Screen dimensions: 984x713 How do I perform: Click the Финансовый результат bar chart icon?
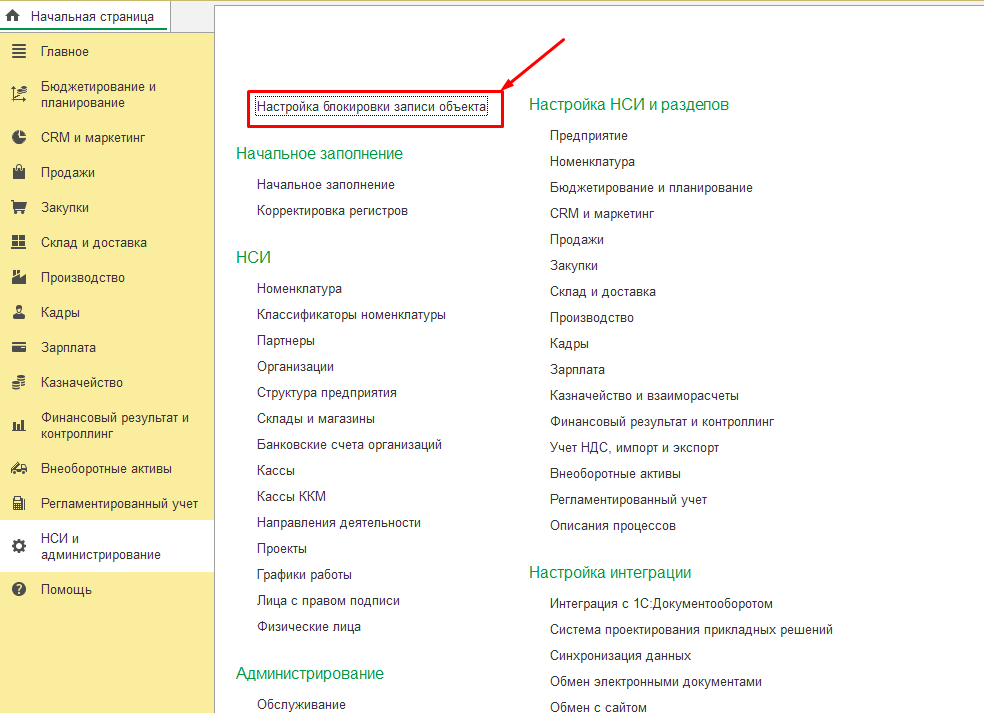point(19,426)
